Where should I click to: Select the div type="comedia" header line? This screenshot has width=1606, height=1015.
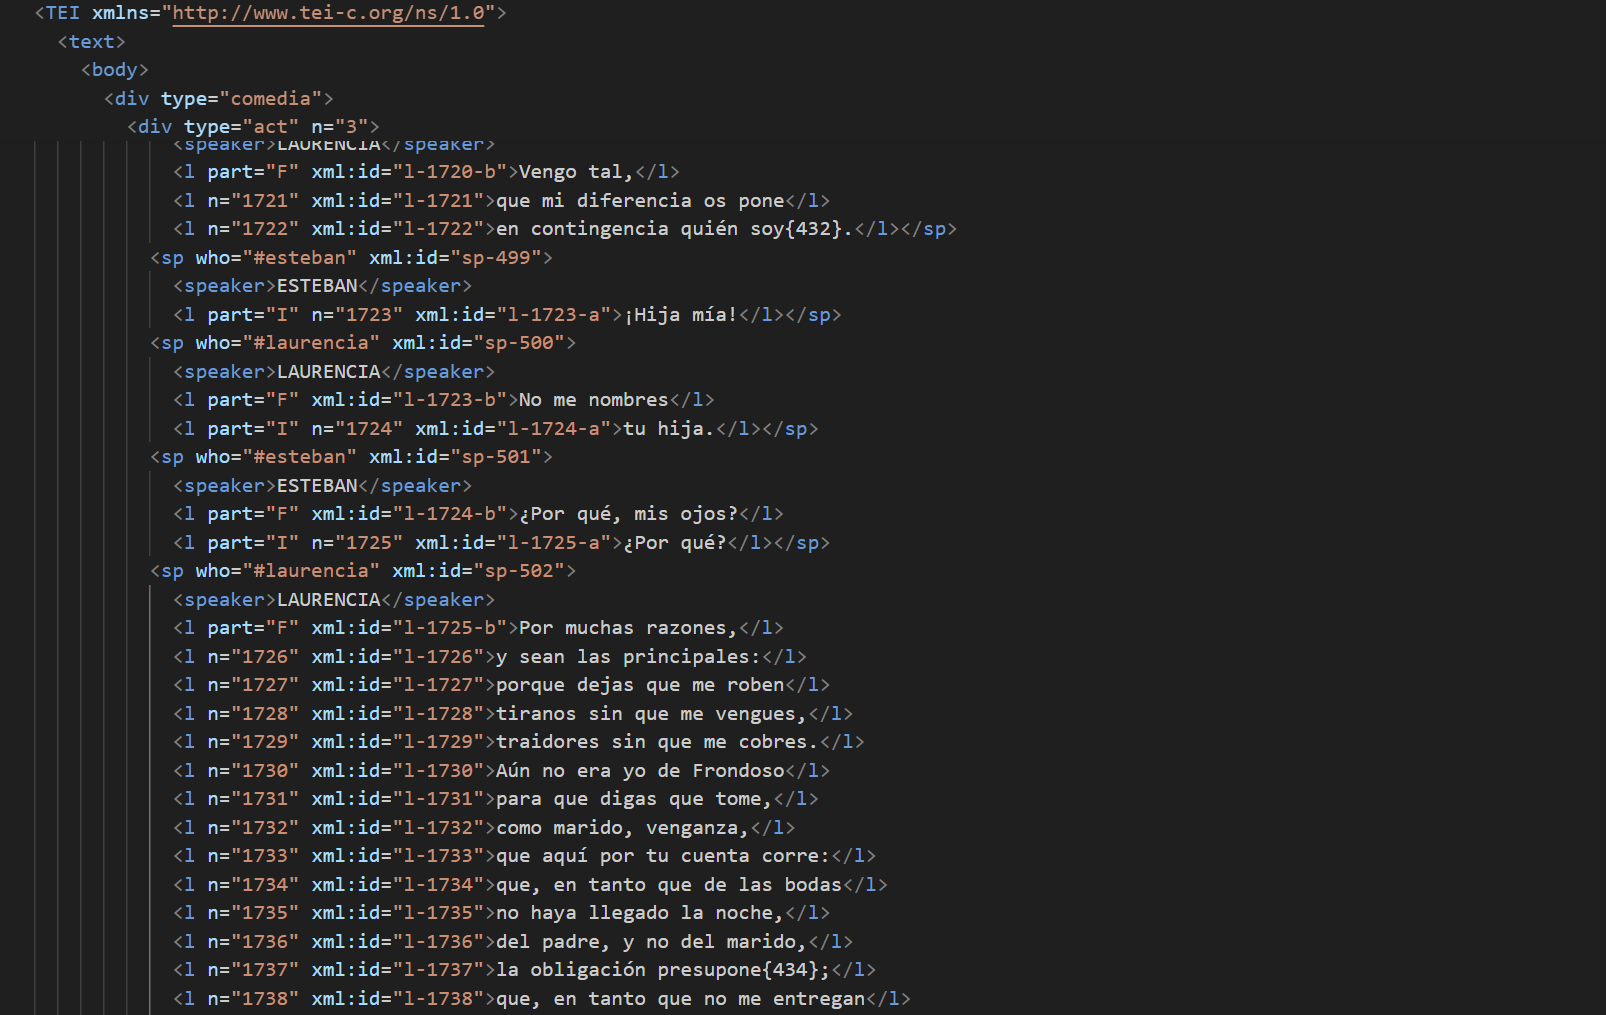tap(218, 99)
